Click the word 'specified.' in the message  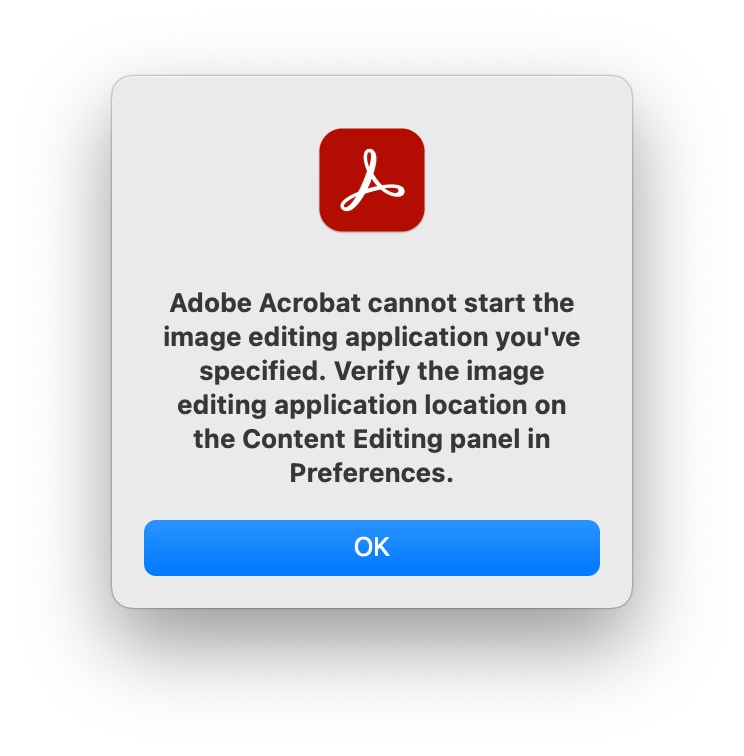coord(263,371)
